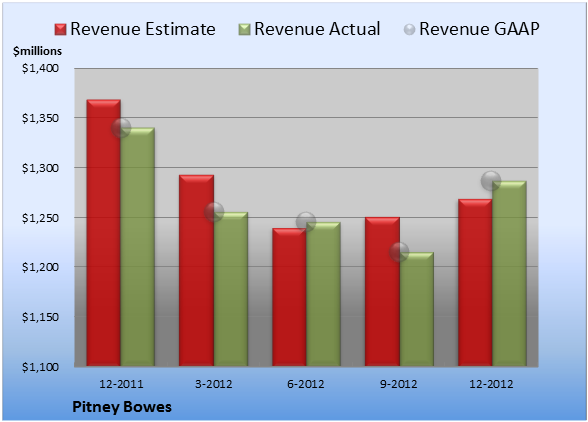Click the $1,300 axis value

pos(40,168)
